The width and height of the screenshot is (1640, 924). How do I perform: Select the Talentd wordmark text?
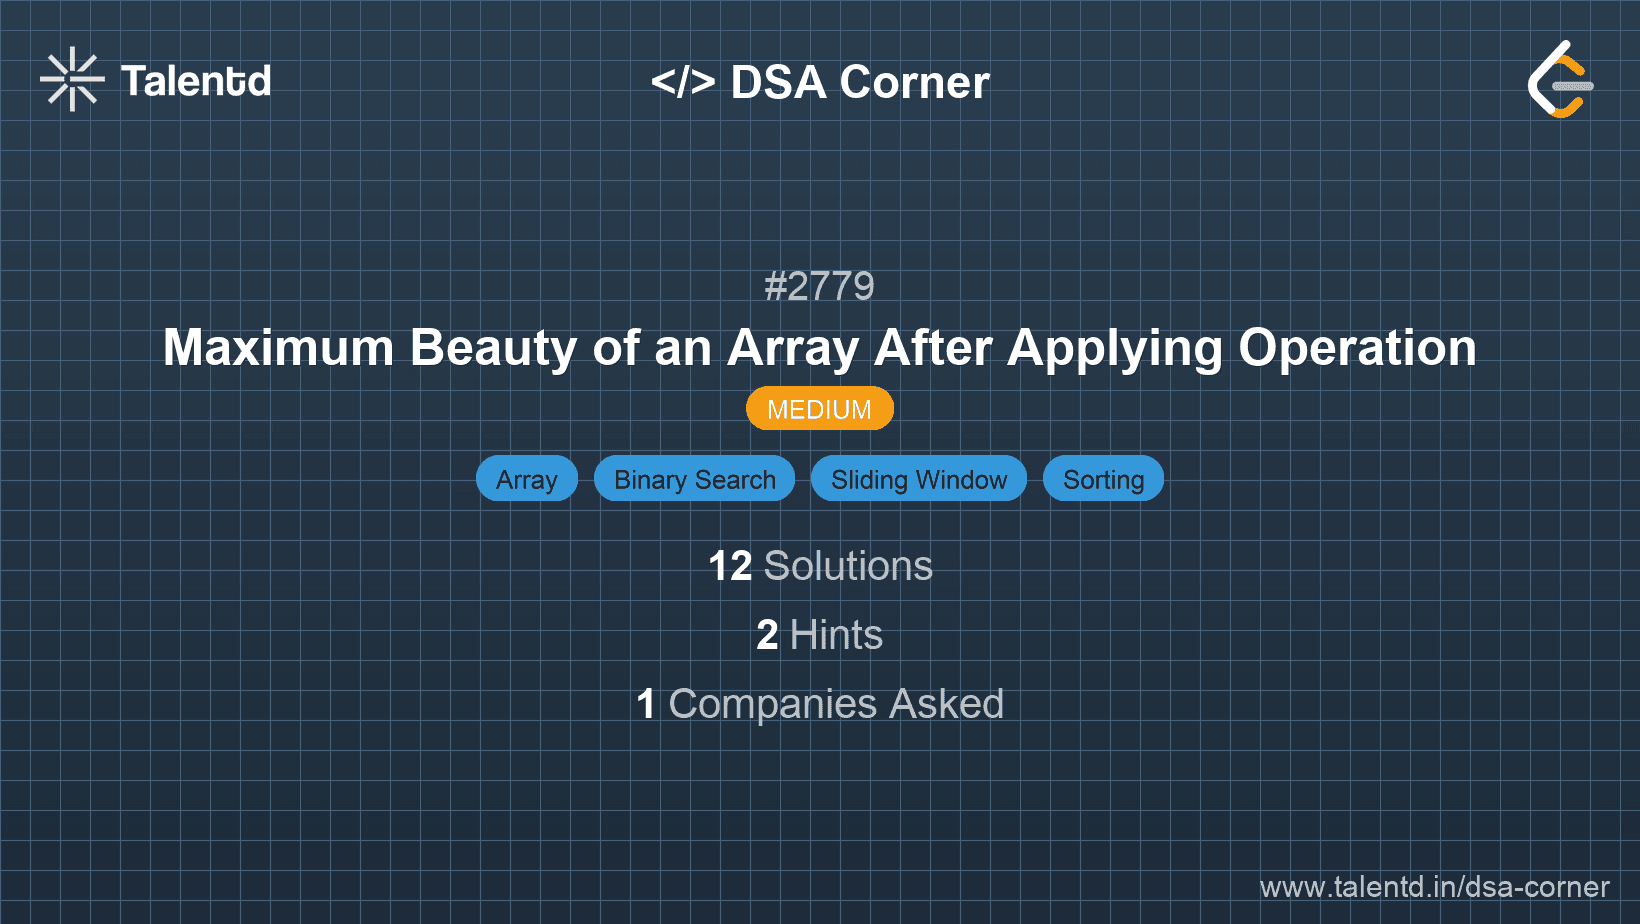click(x=196, y=80)
